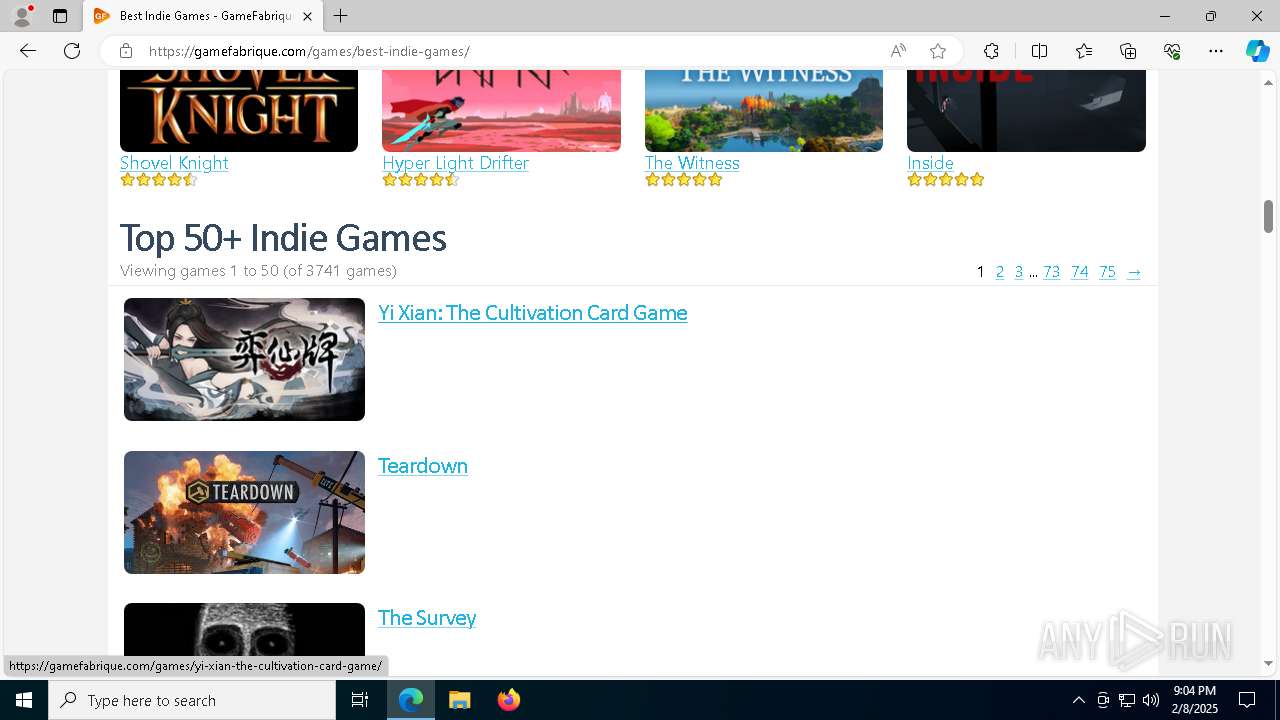Click Teardown game thumbnail
This screenshot has width=1280, height=720.
[x=244, y=512]
